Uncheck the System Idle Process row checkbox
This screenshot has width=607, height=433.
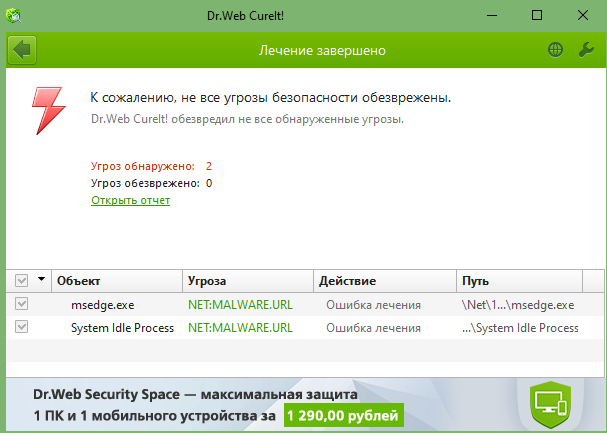tap(22, 327)
